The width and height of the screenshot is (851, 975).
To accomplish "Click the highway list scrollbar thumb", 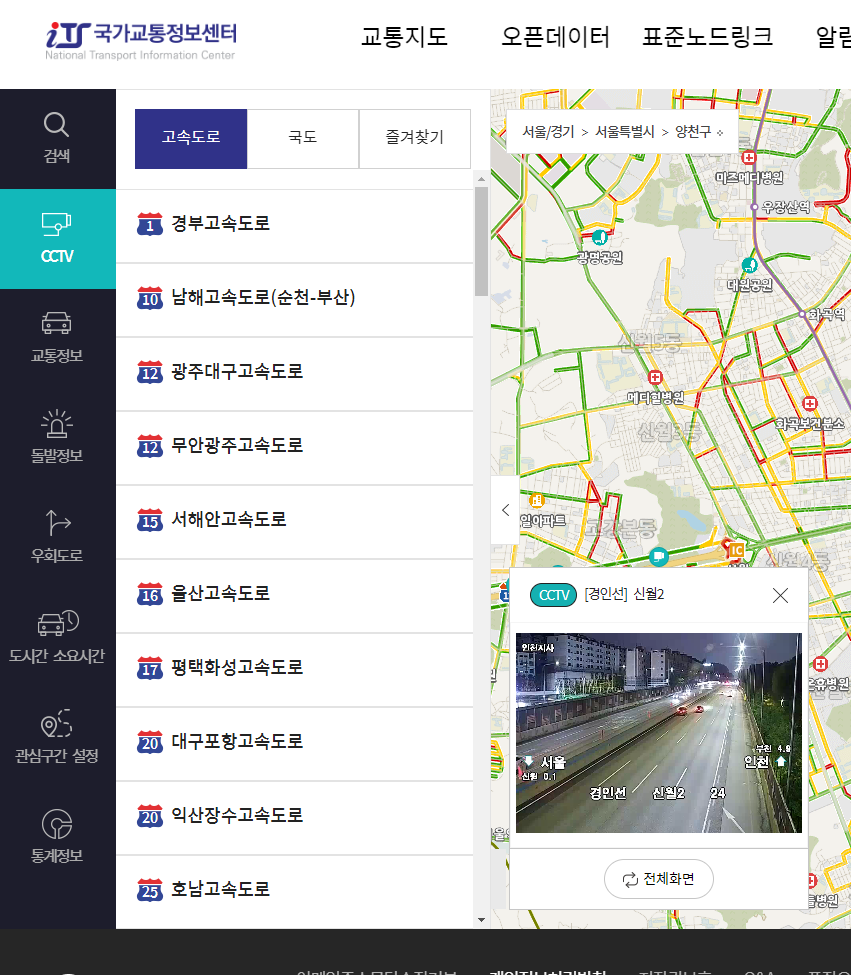I will point(481,241).
